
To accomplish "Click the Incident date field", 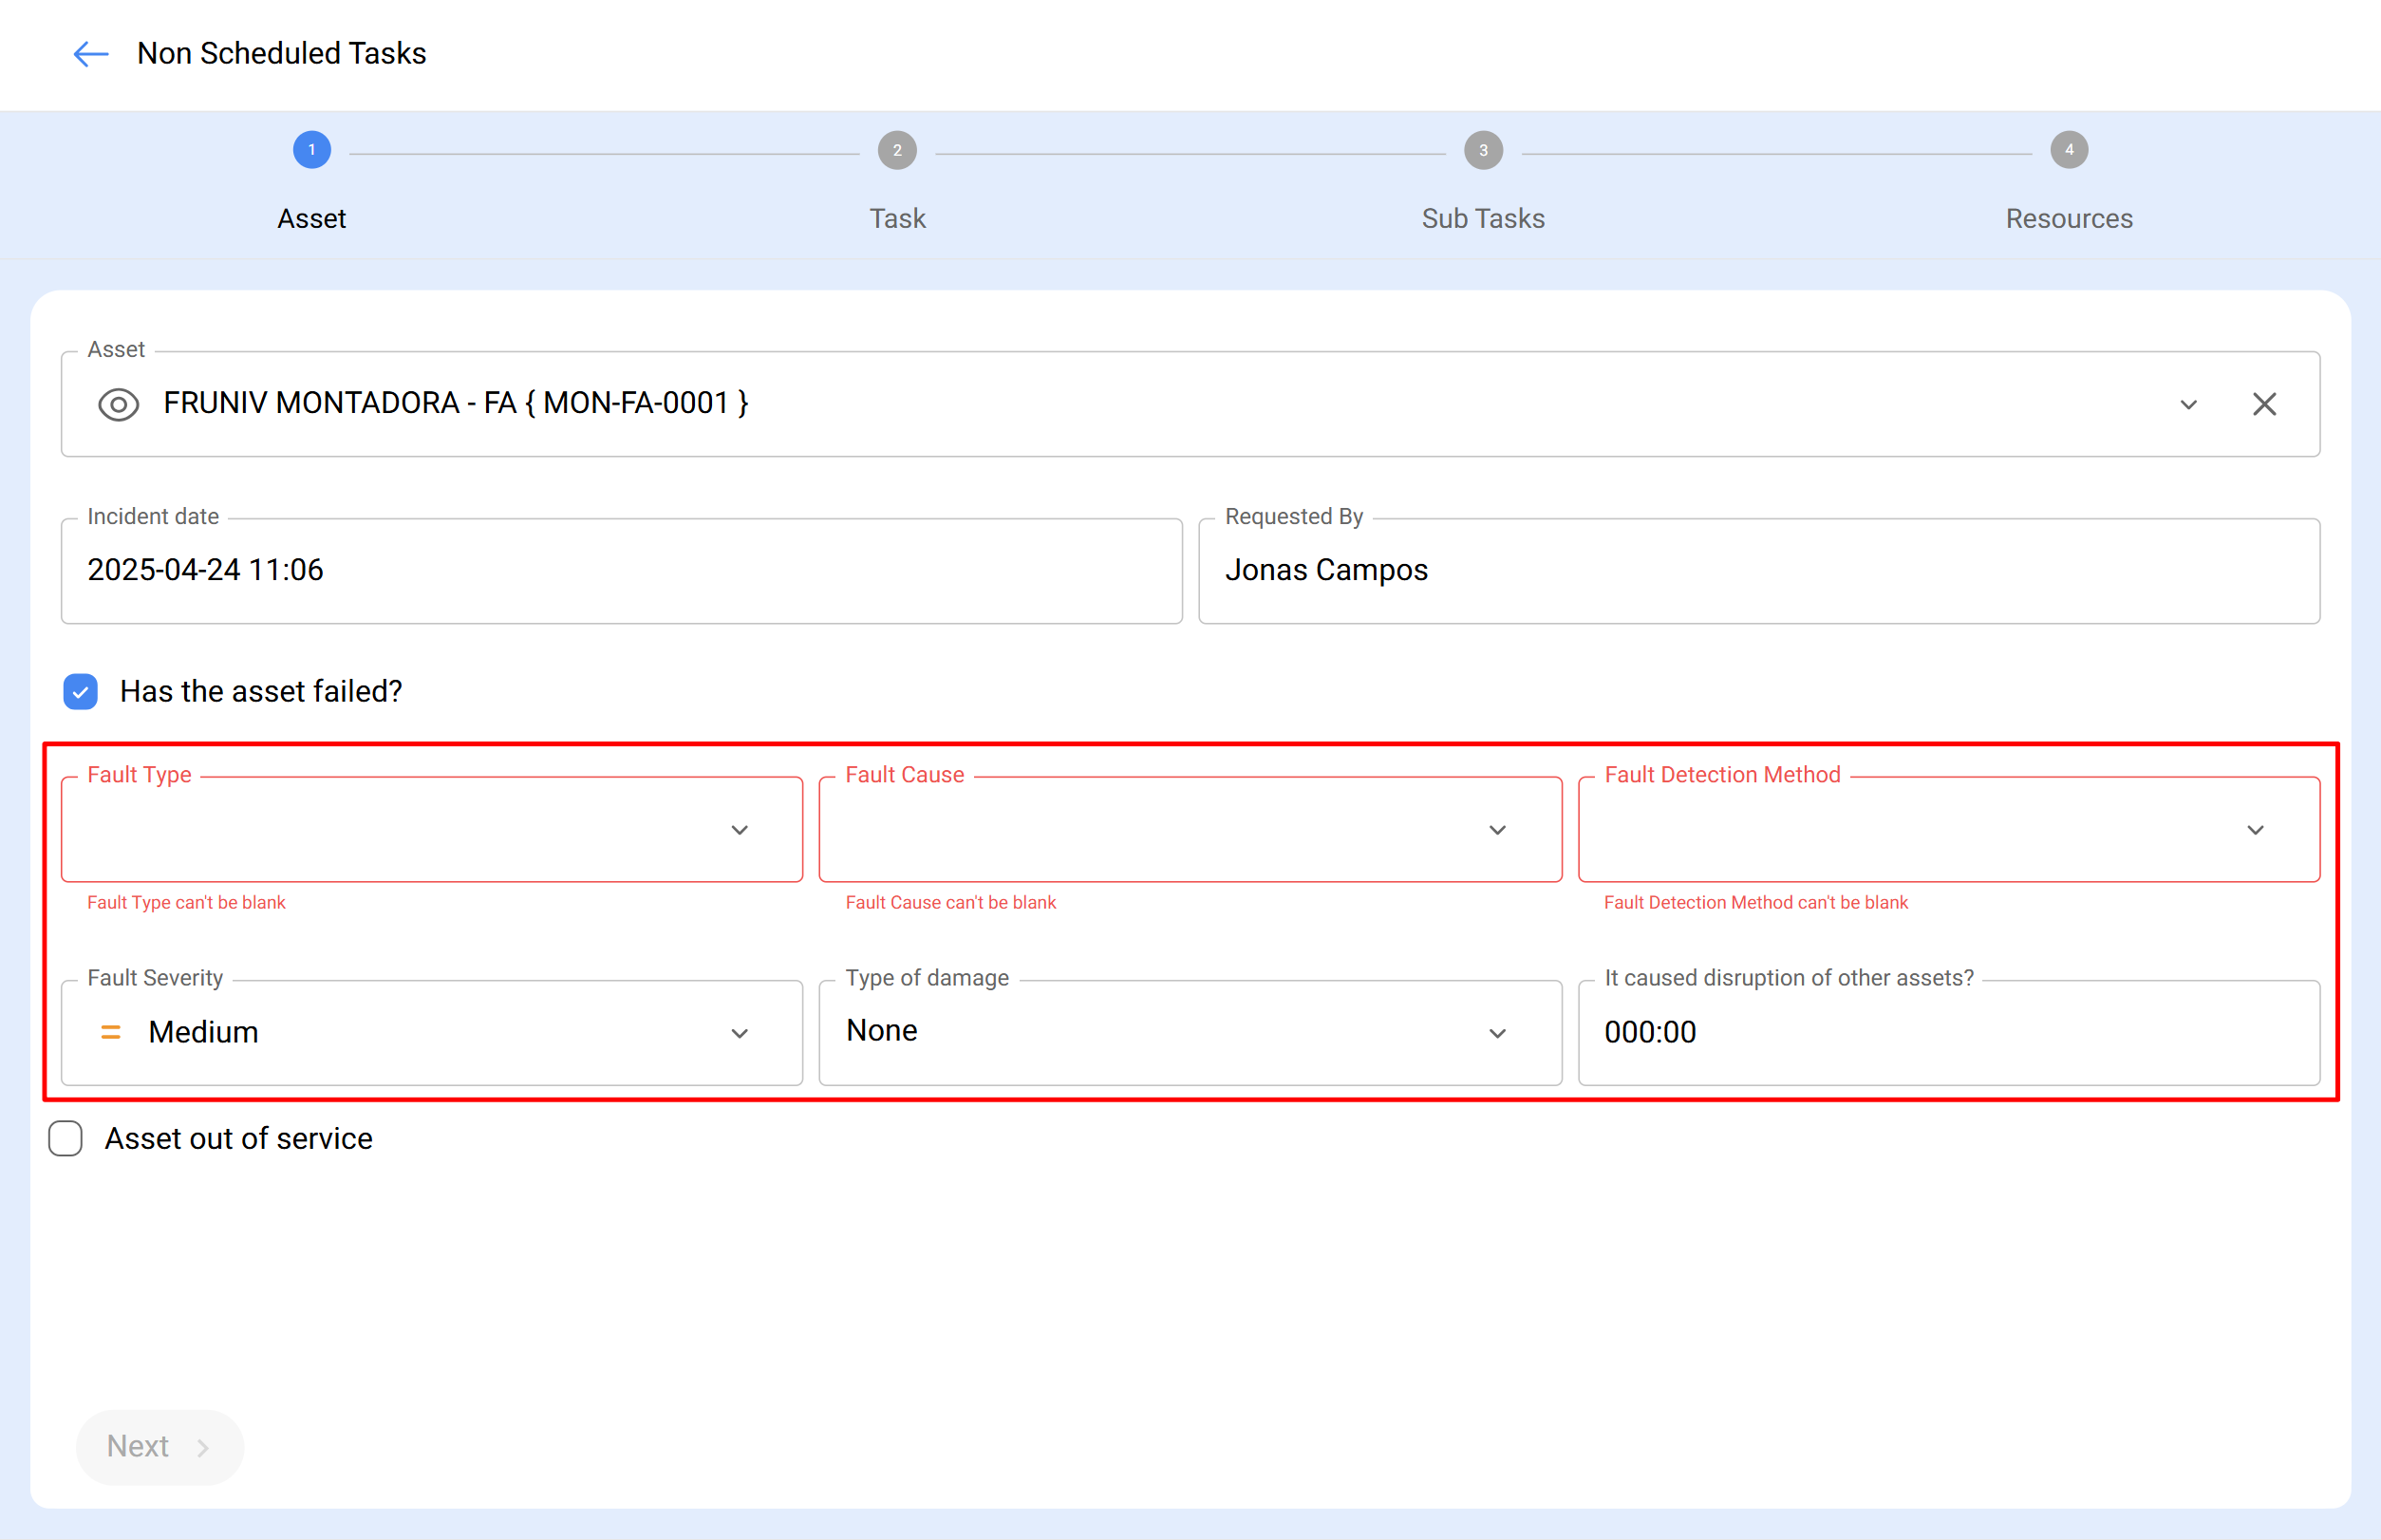I will pos(620,570).
